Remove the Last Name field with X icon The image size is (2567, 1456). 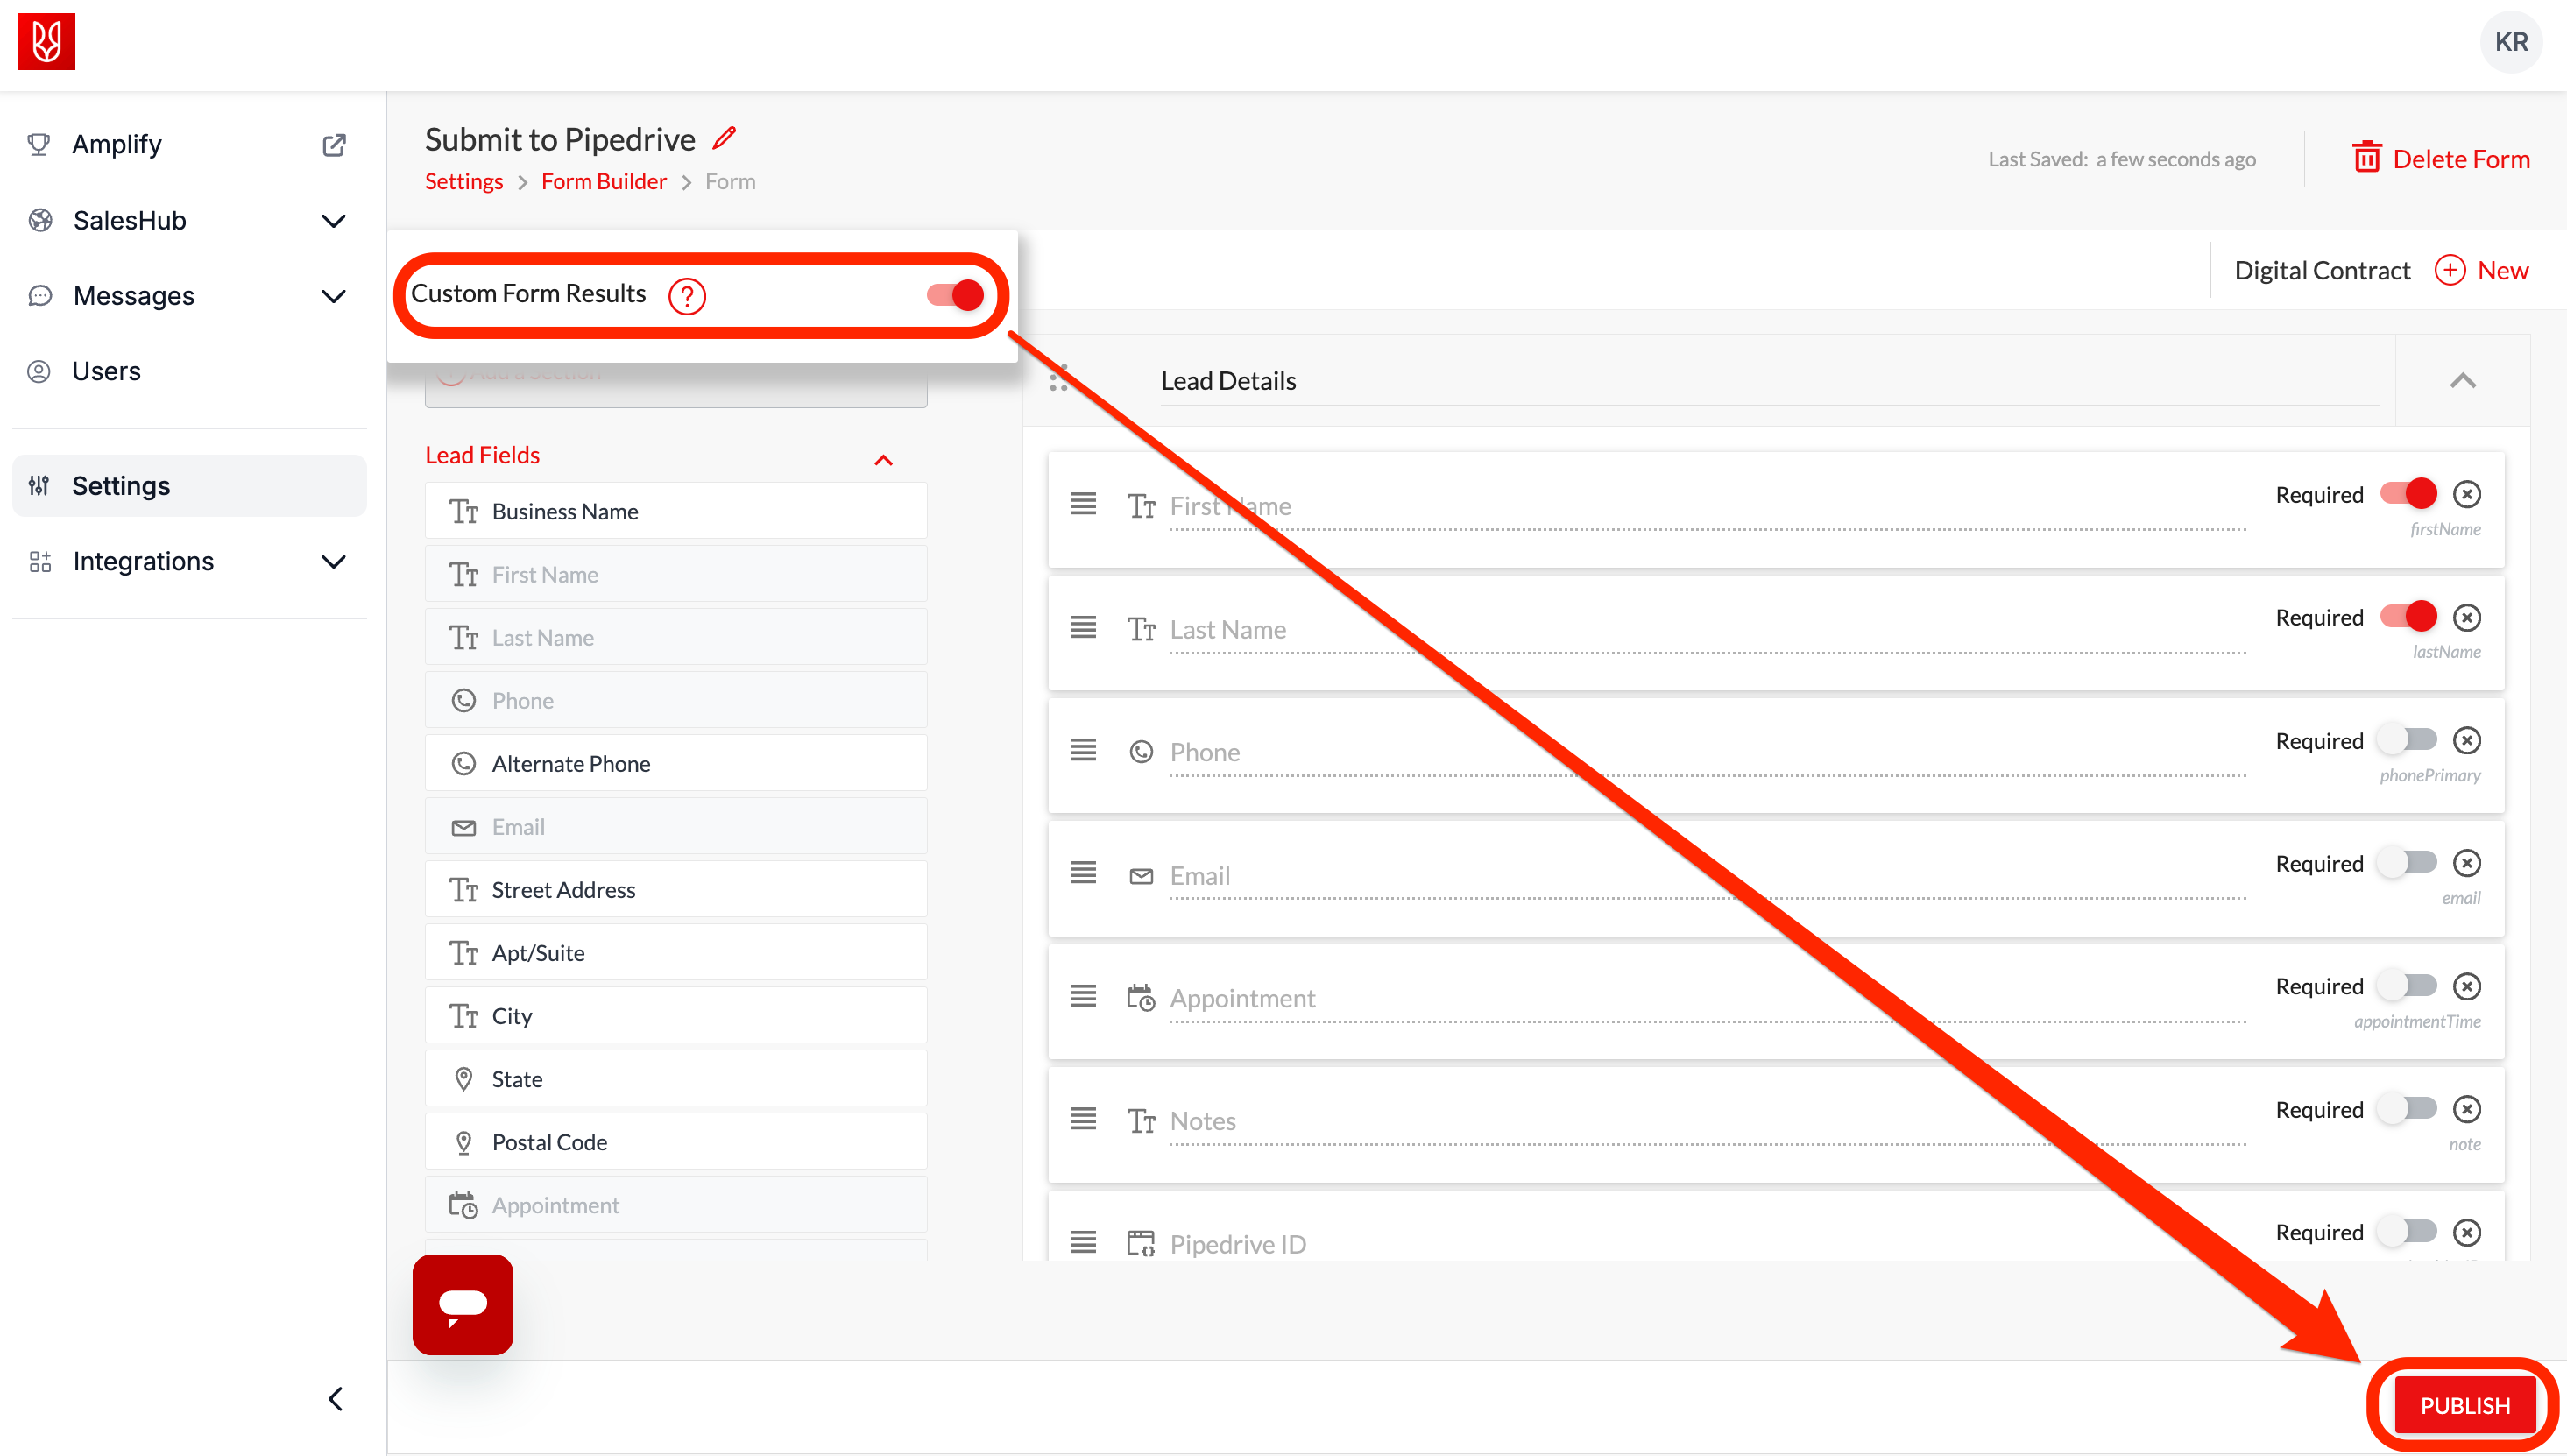coord(2467,617)
